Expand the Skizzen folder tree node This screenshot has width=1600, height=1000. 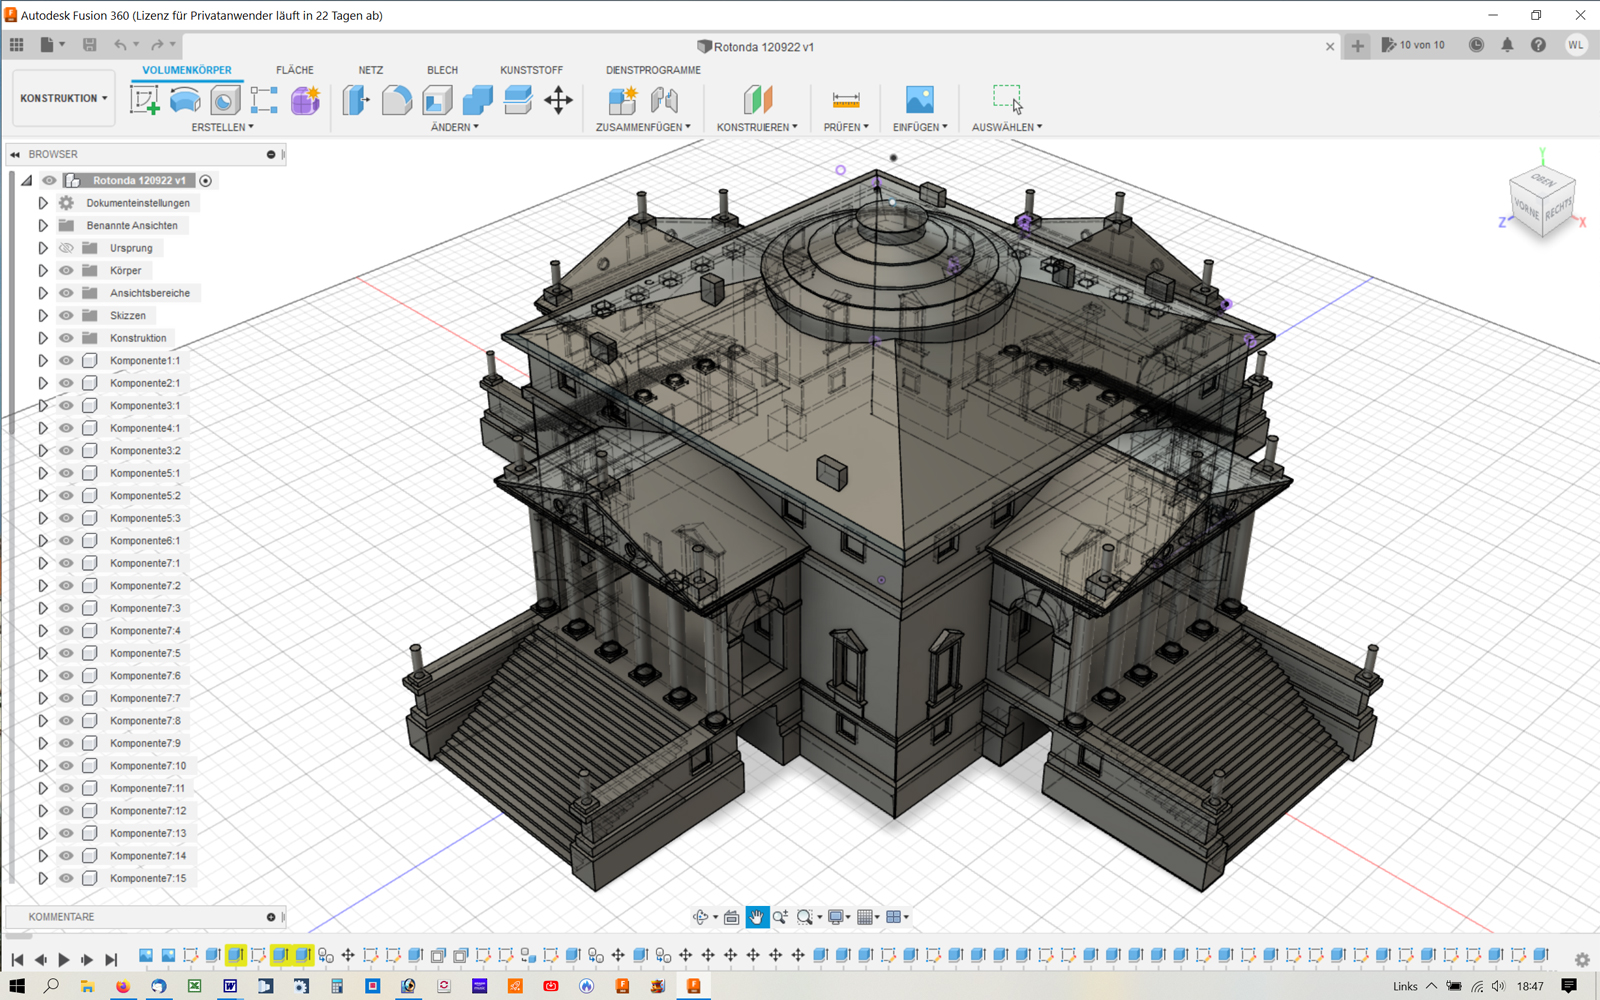[x=43, y=316]
